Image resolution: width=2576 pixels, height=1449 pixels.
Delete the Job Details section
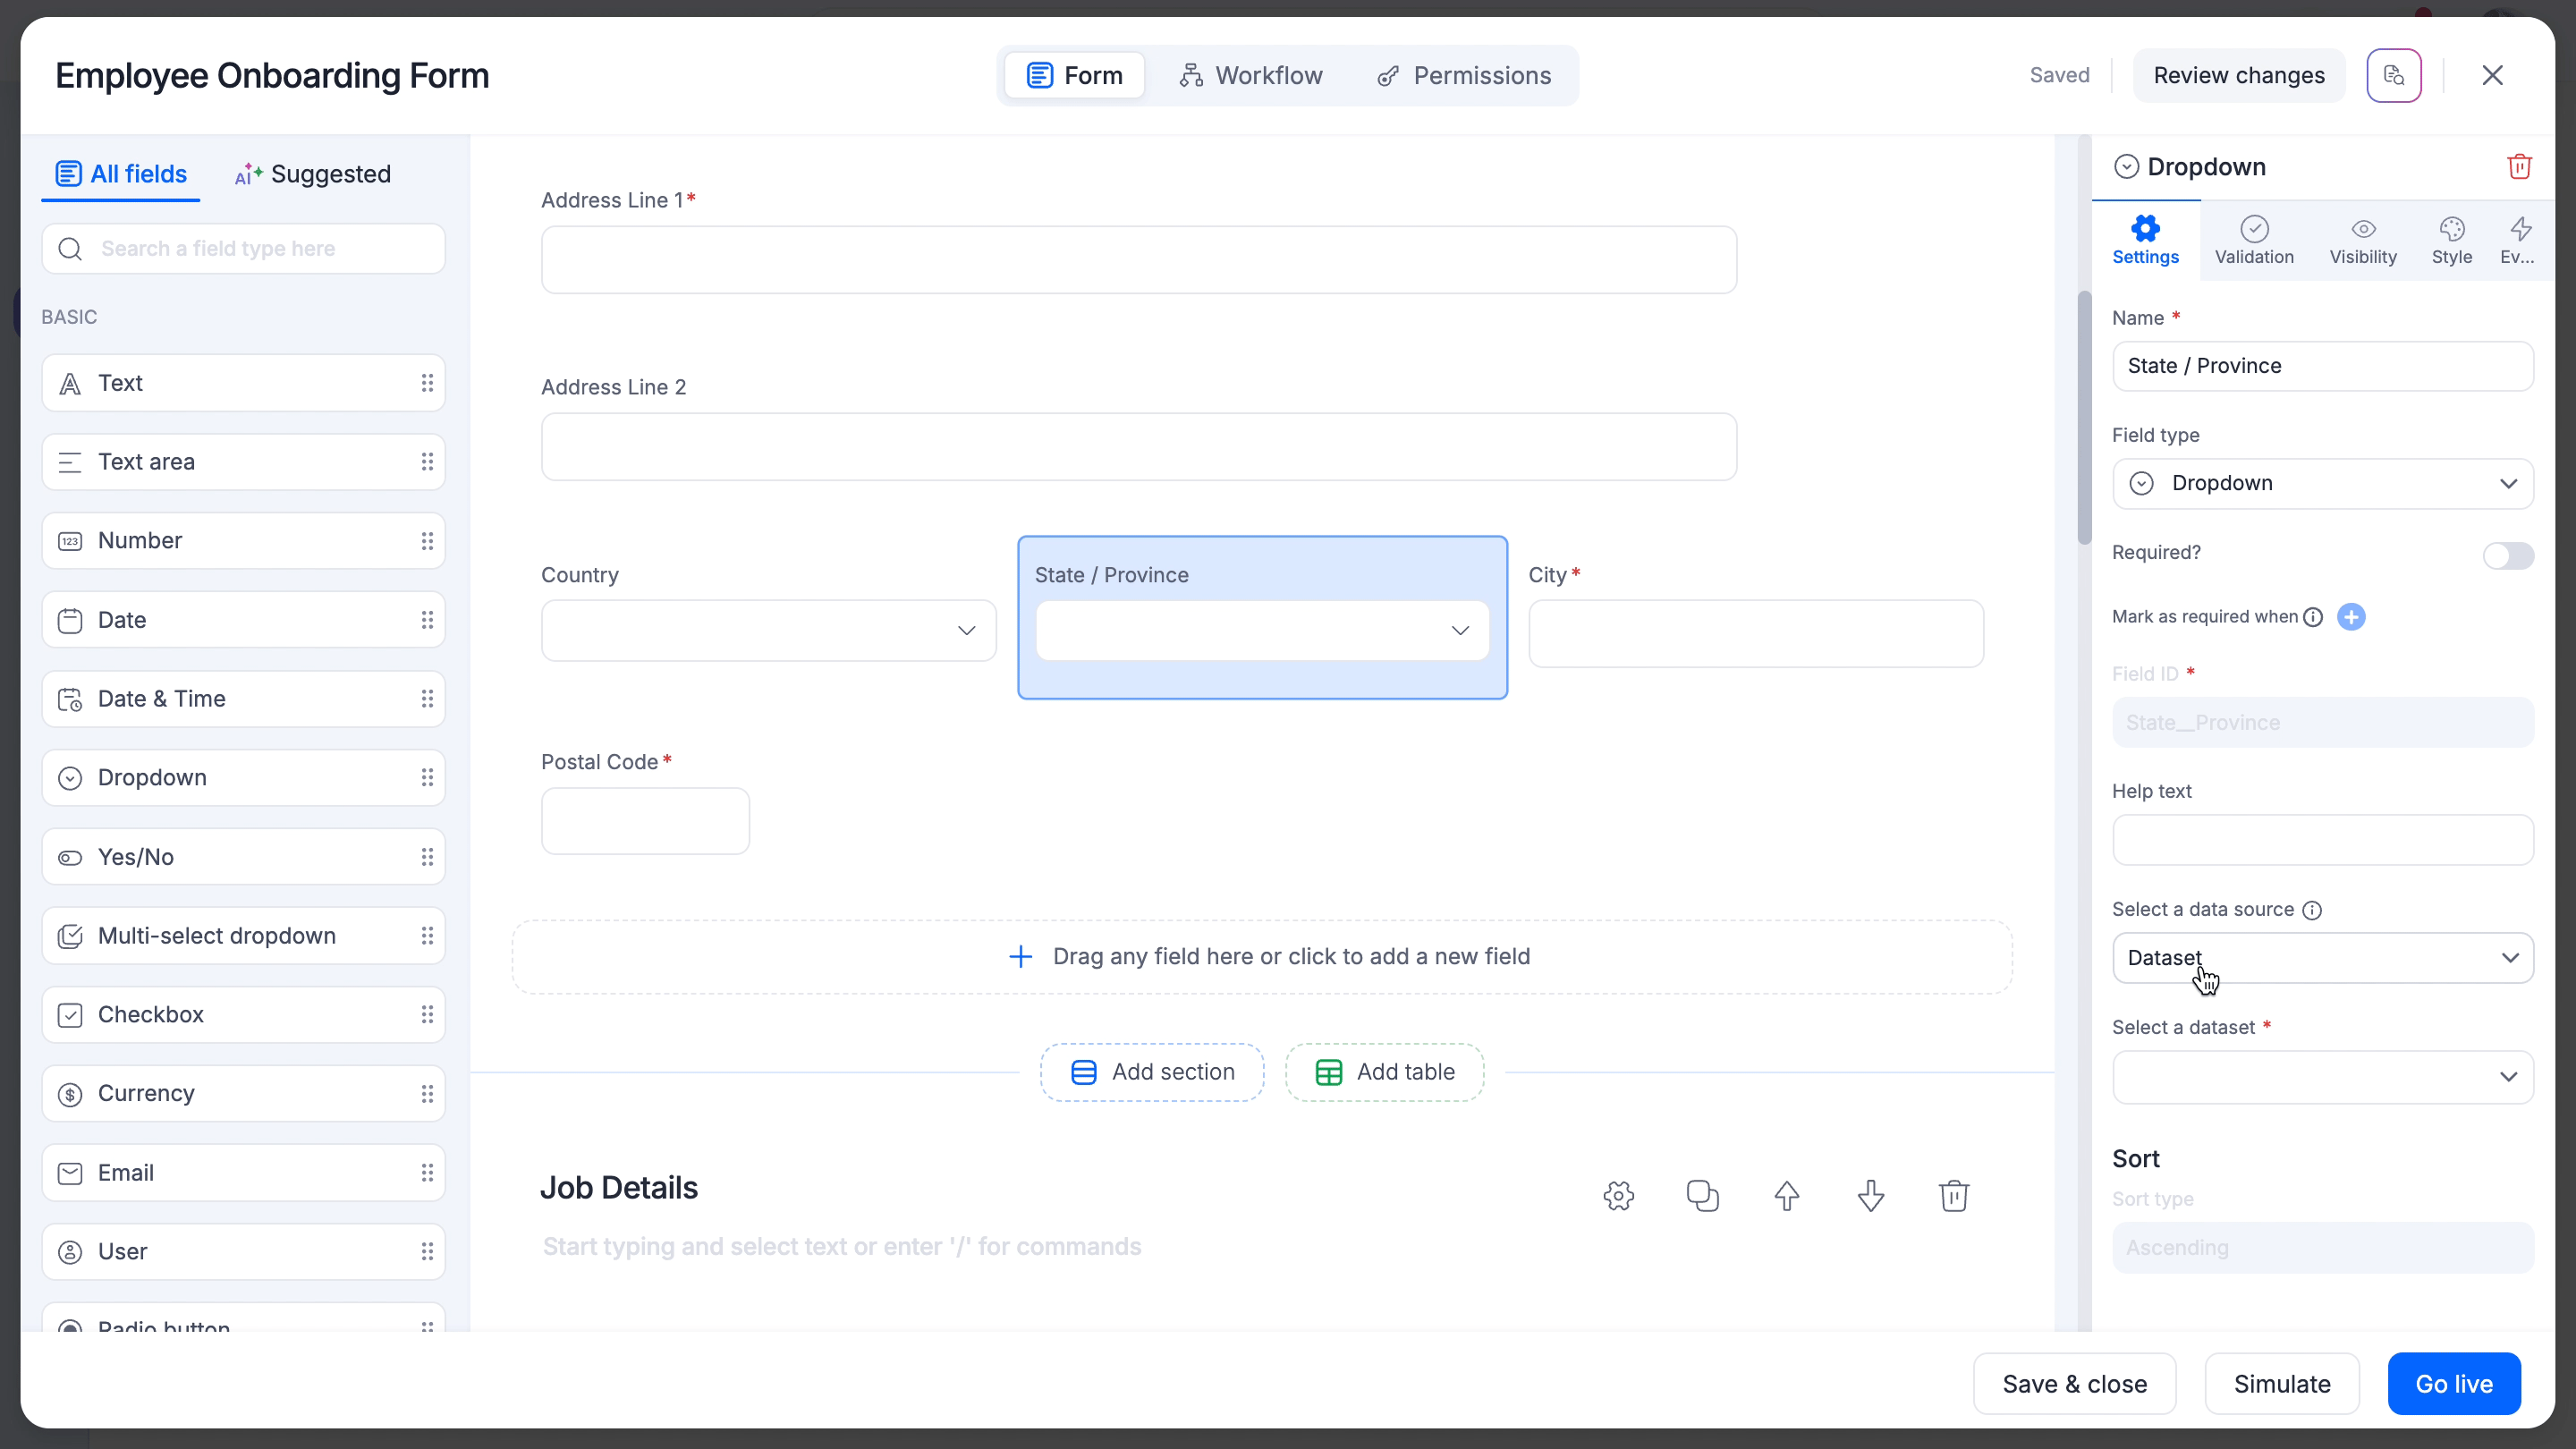(1953, 1196)
